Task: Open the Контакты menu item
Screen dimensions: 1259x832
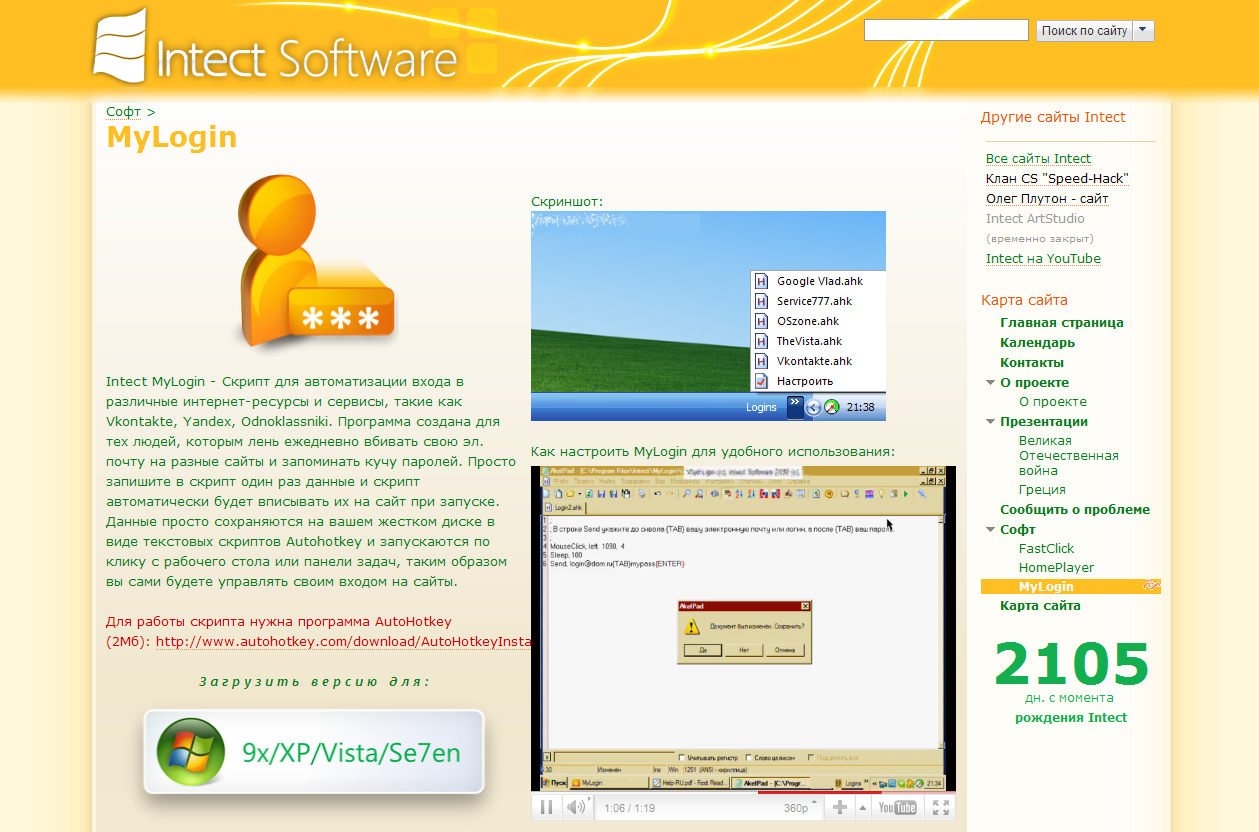Action: (x=1032, y=363)
